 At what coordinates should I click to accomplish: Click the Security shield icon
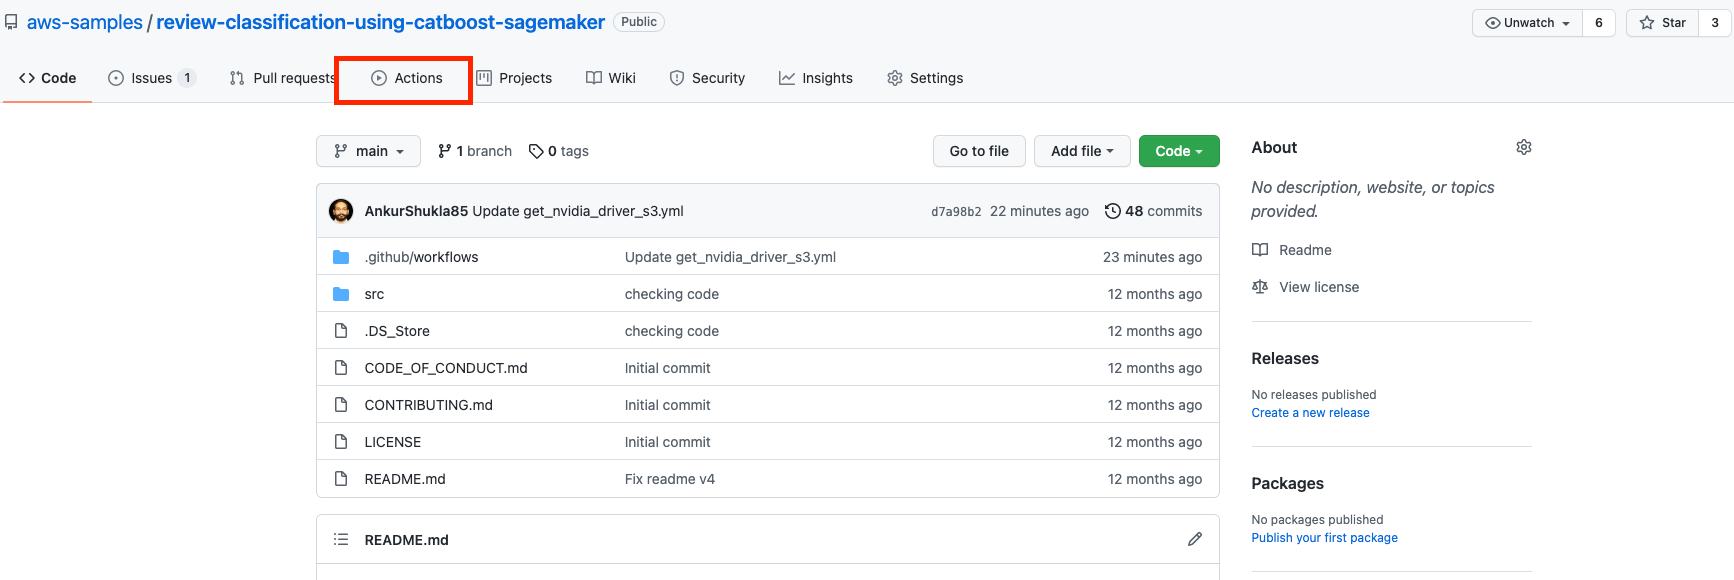pos(677,78)
